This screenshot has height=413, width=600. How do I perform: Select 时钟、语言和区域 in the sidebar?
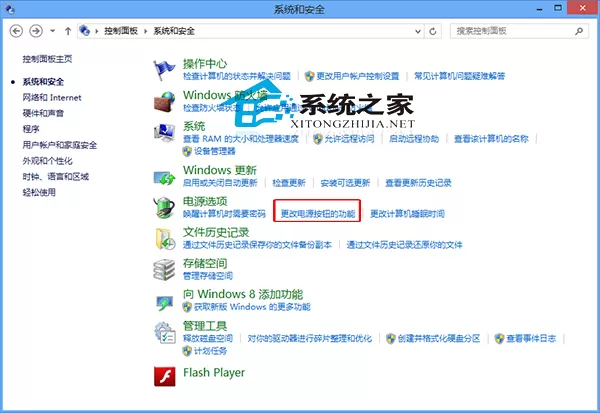55,176
